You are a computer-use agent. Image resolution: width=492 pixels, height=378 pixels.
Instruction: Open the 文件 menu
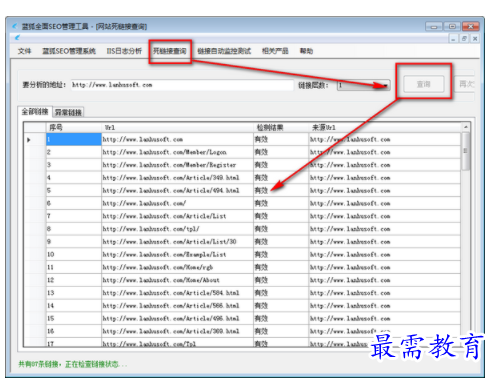click(x=24, y=51)
